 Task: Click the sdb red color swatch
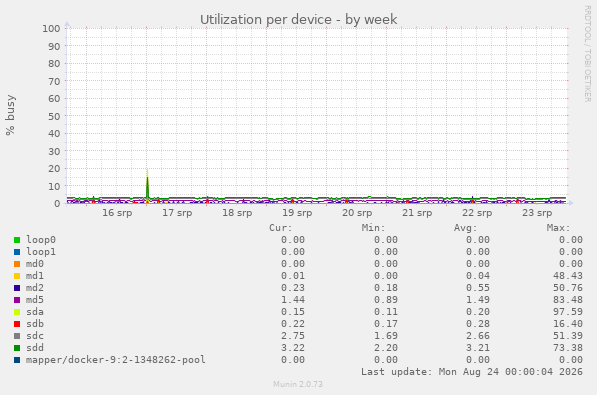pos(17,324)
